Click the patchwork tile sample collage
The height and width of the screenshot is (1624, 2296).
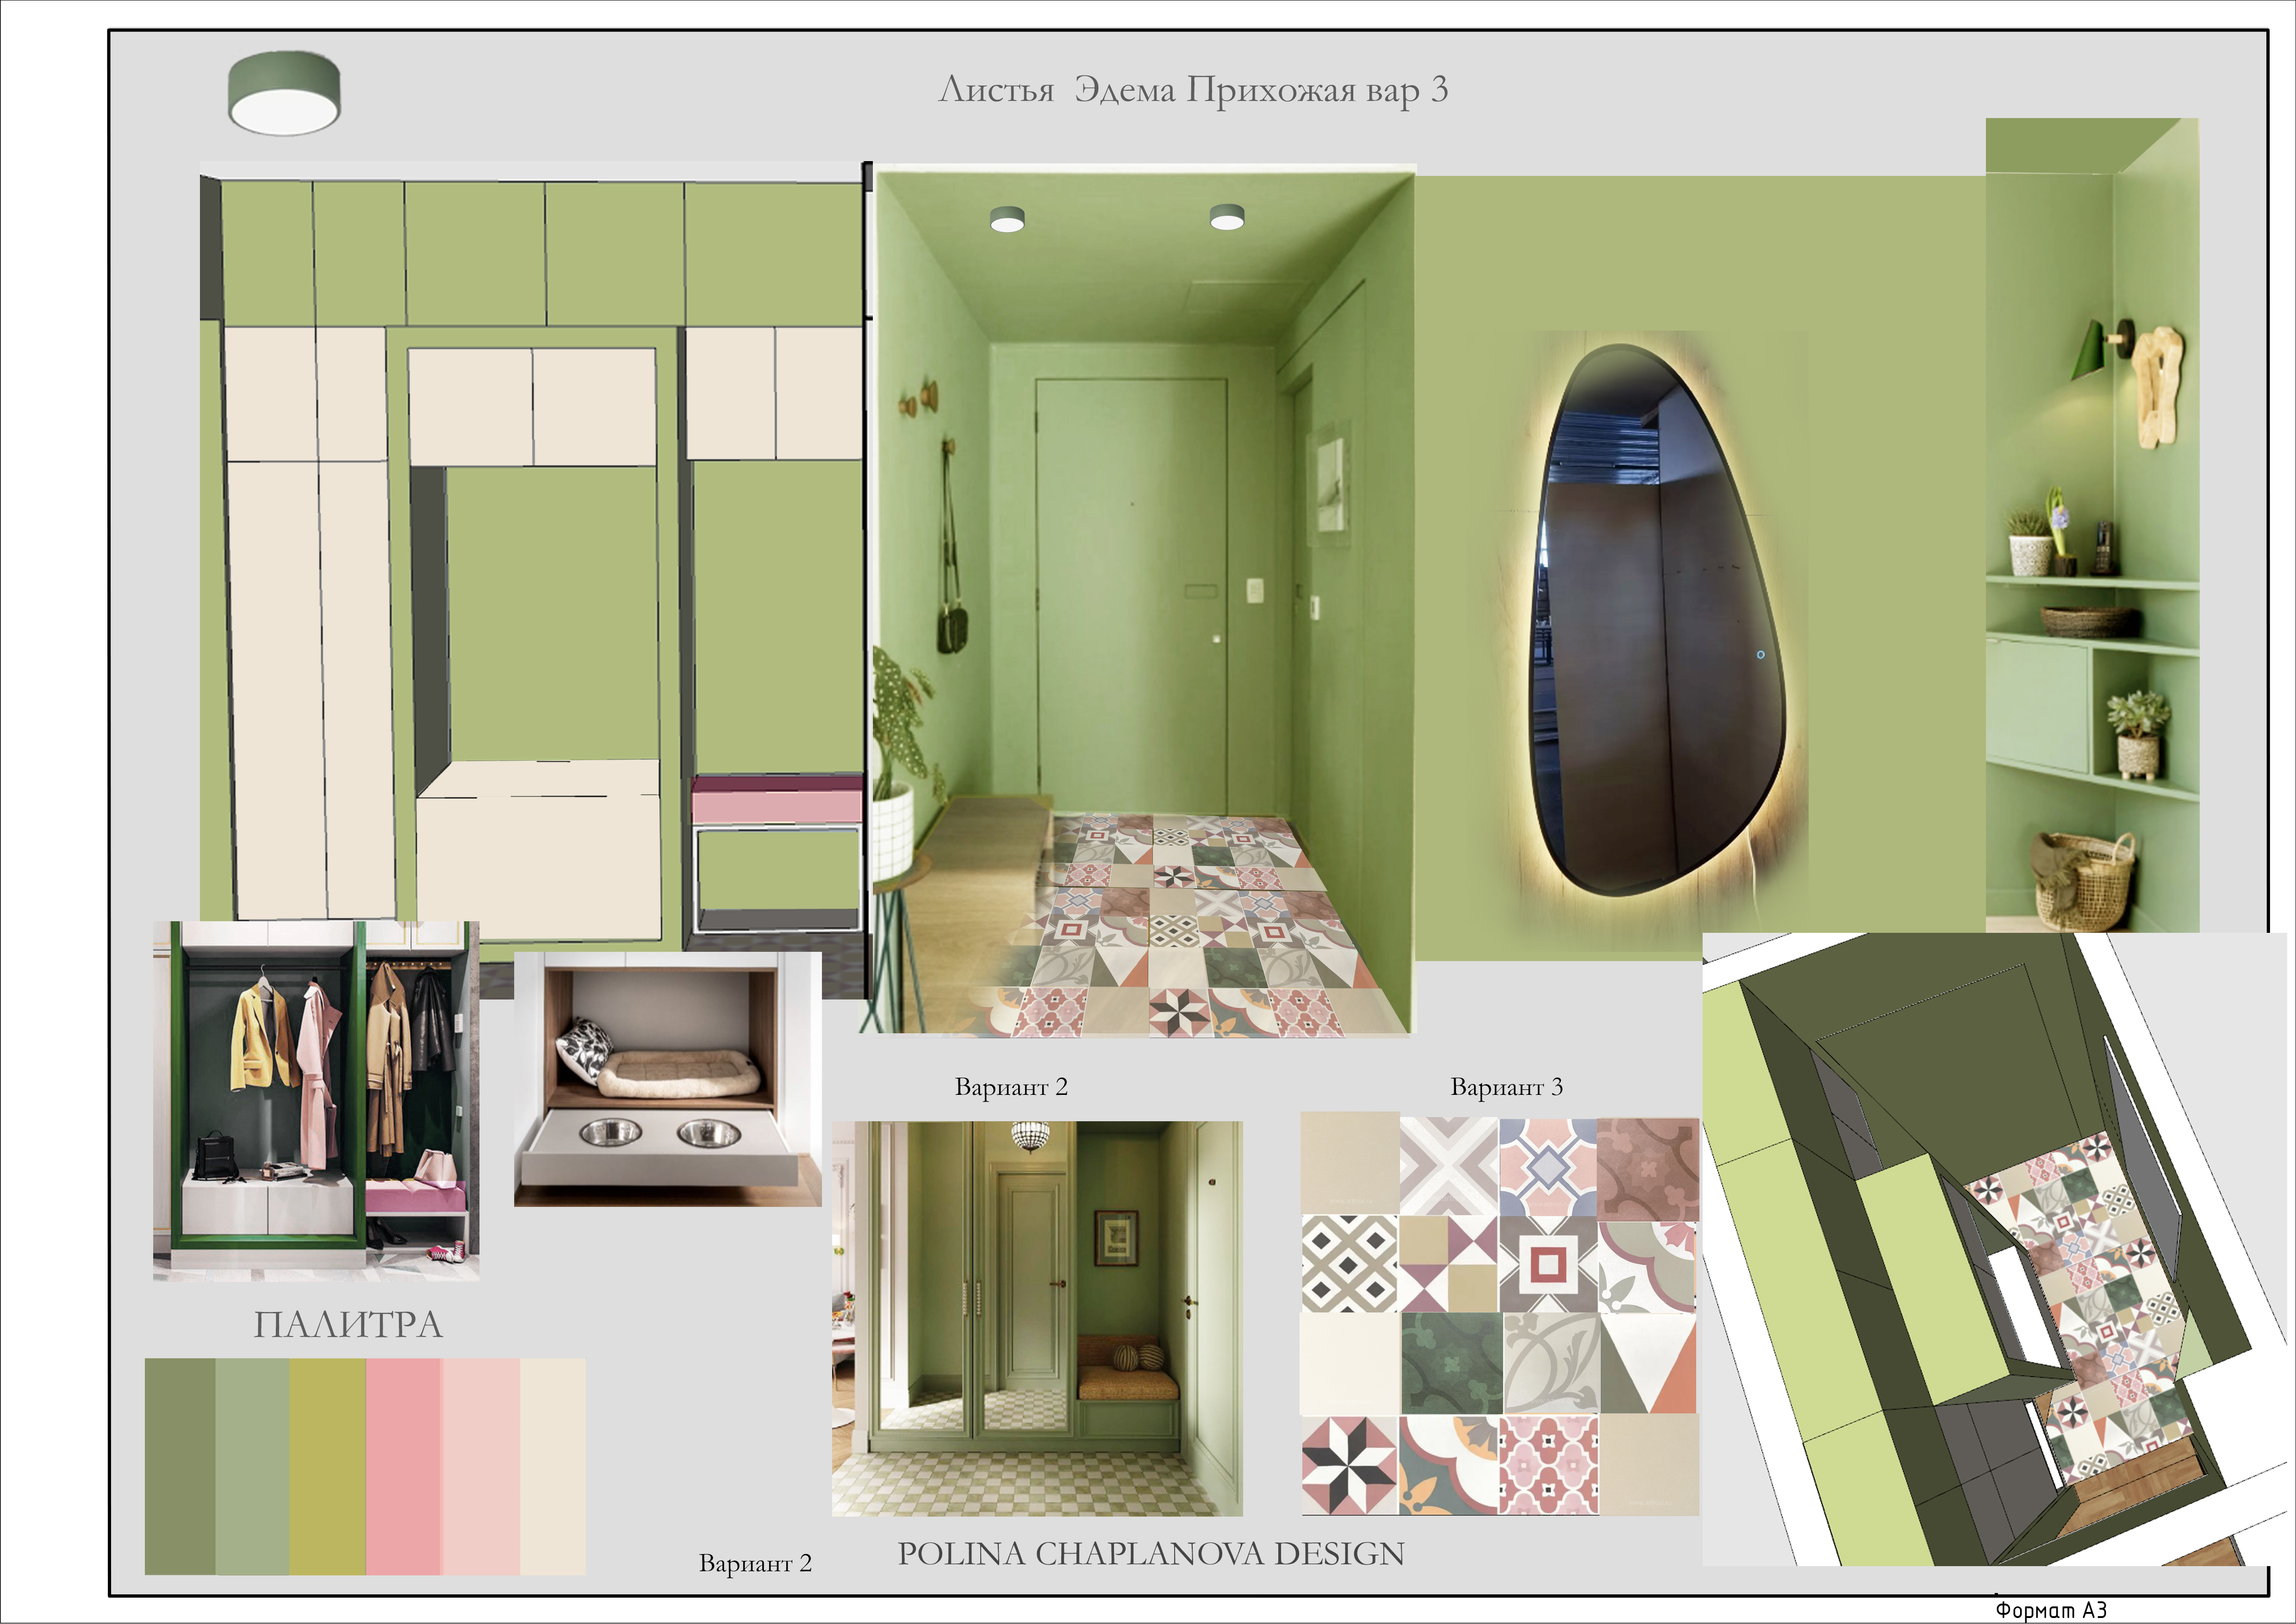(1499, 1315)
